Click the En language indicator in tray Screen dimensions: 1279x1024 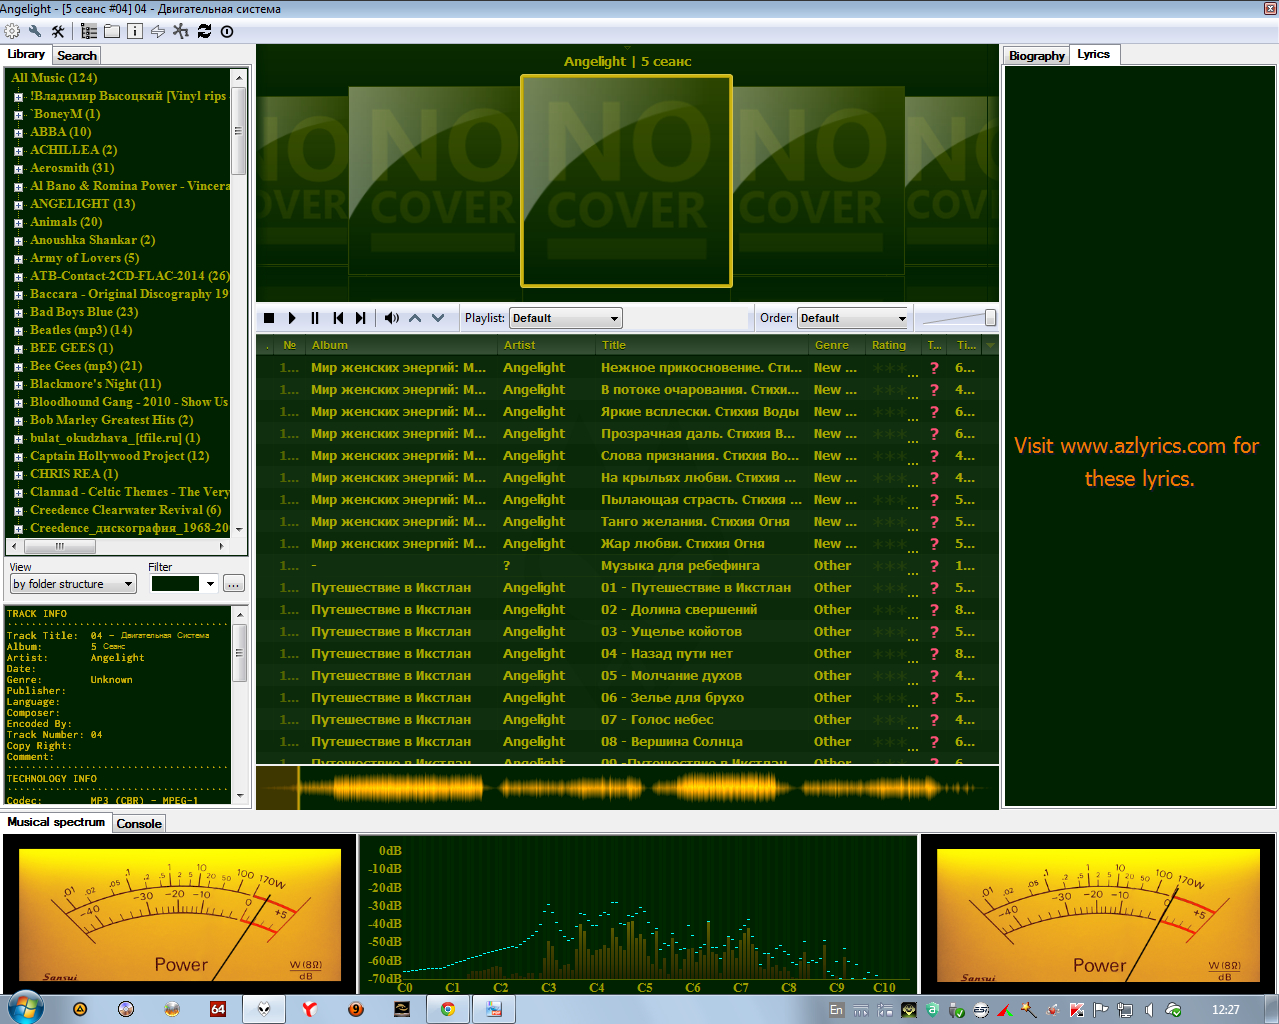pos(836,1010)
